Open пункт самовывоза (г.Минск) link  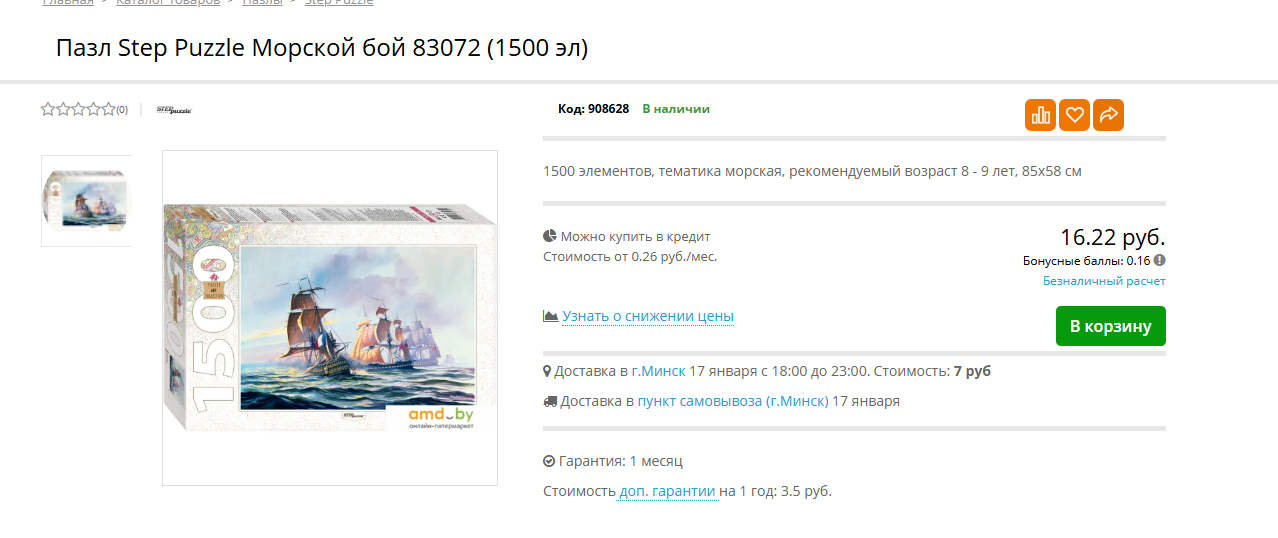tap(733, 401)
